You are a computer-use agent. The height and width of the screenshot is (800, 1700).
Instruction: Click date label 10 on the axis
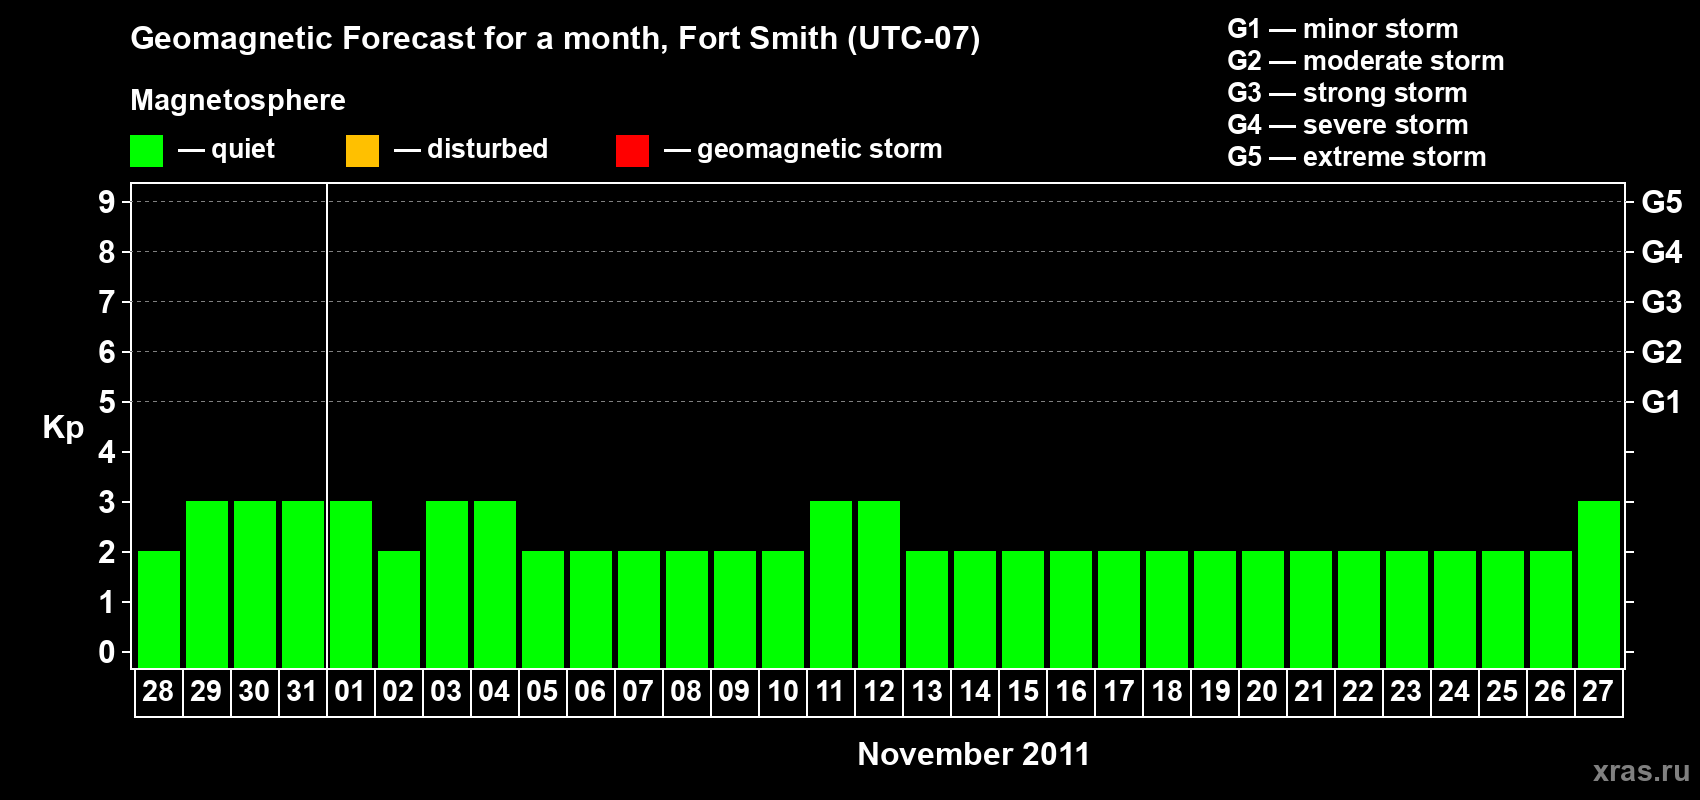coord(782,692)
